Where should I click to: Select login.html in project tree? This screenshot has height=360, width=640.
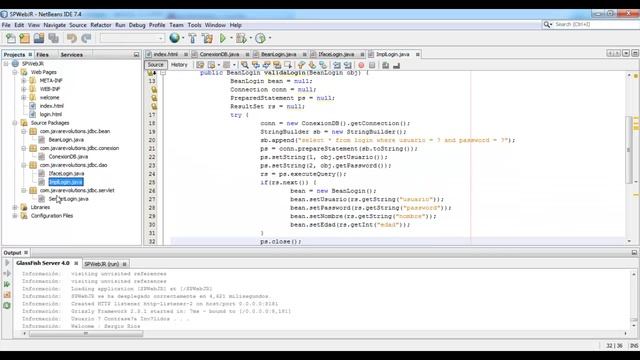[x=51, y=114]
